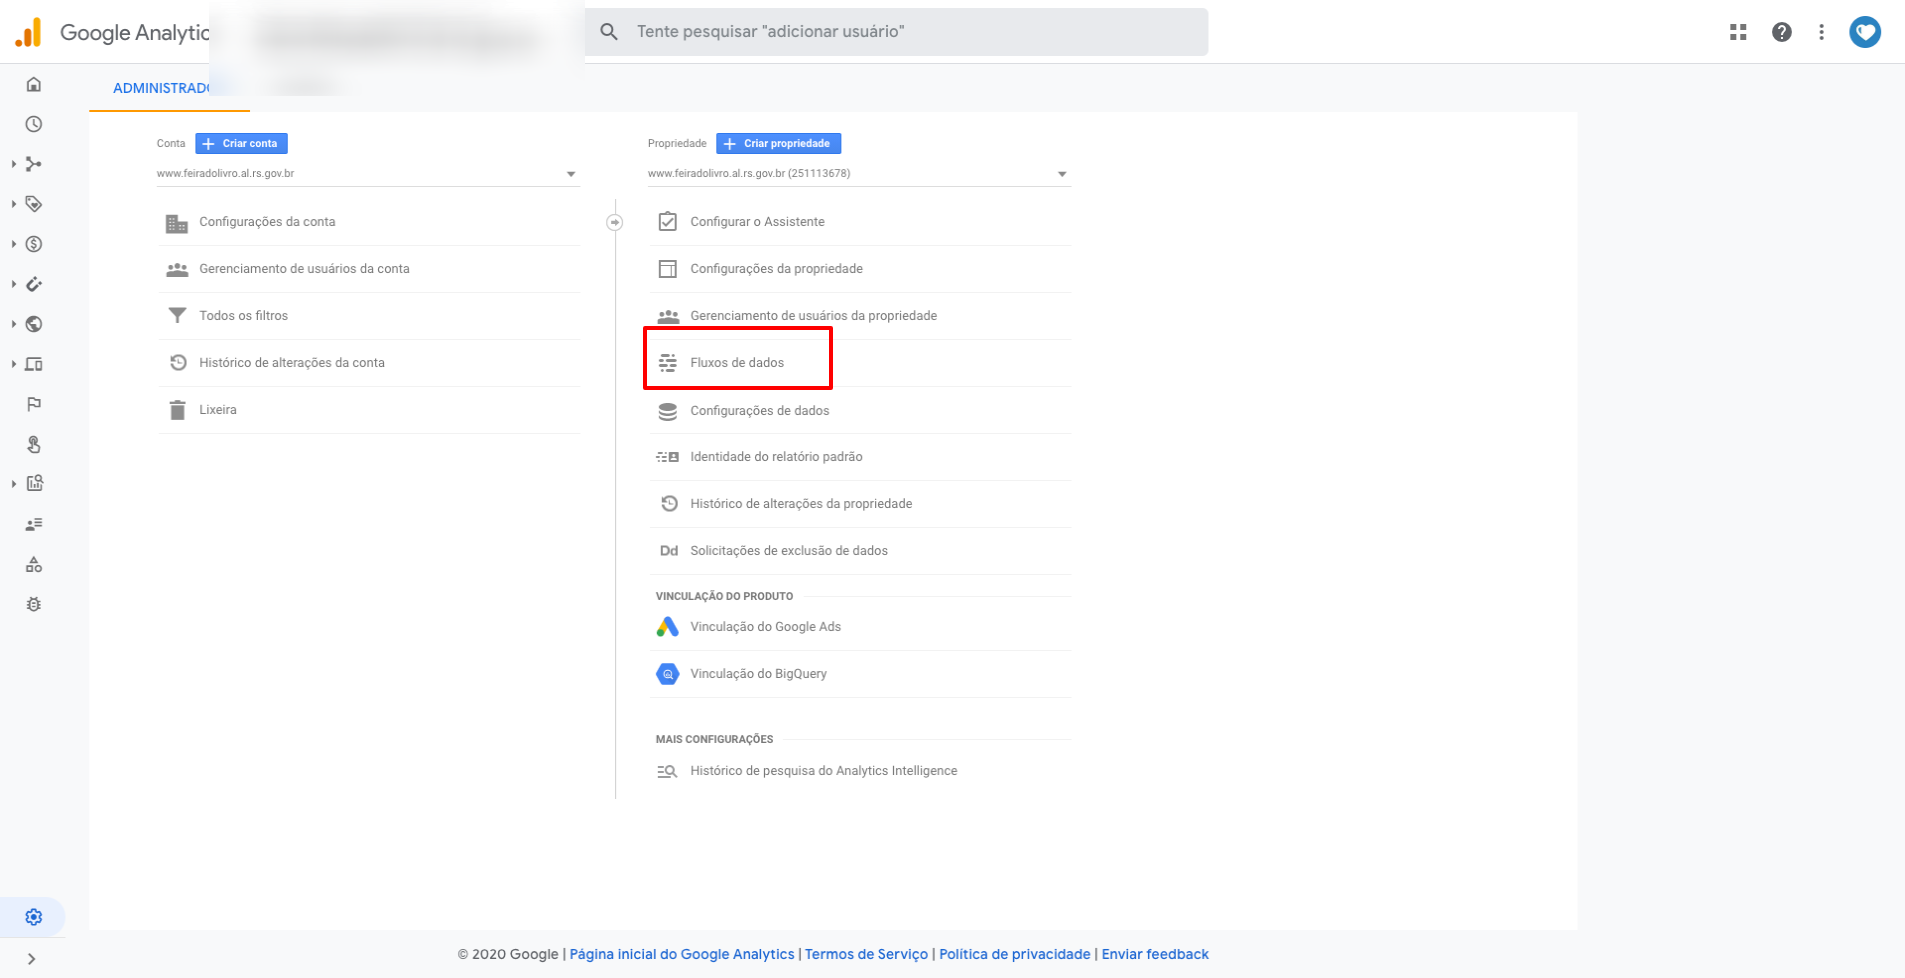The image size is (1905, 978).
Task: Expand the Monetization dollar sidebar item
Action: 34,244
